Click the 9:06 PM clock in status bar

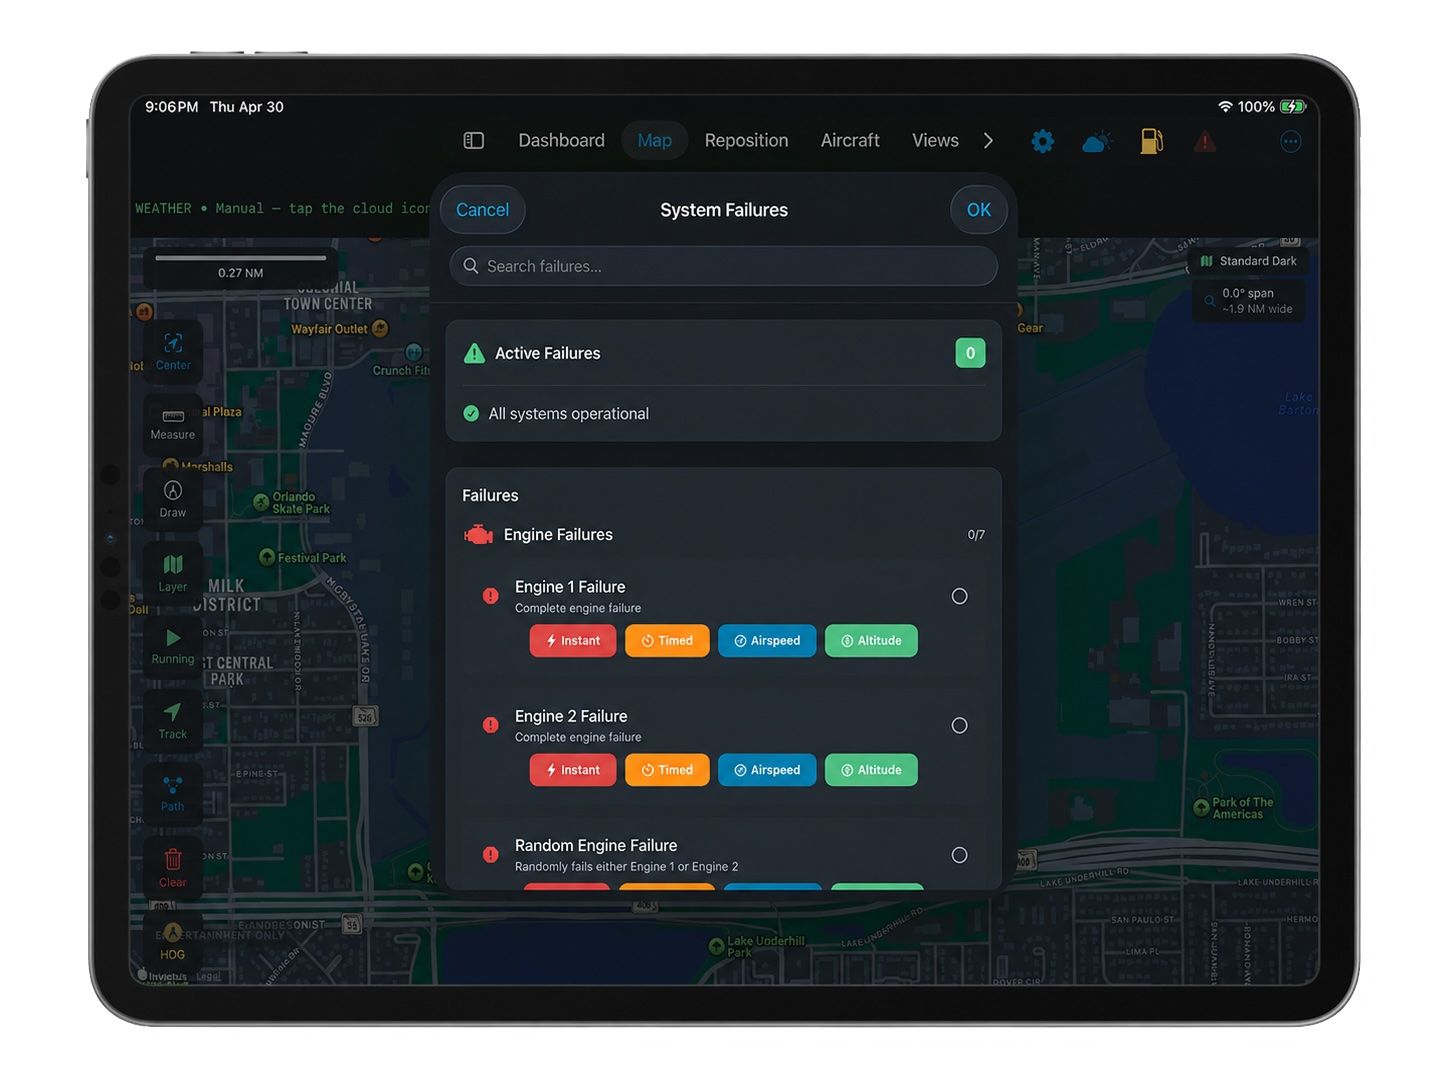[x=172, y=107]
